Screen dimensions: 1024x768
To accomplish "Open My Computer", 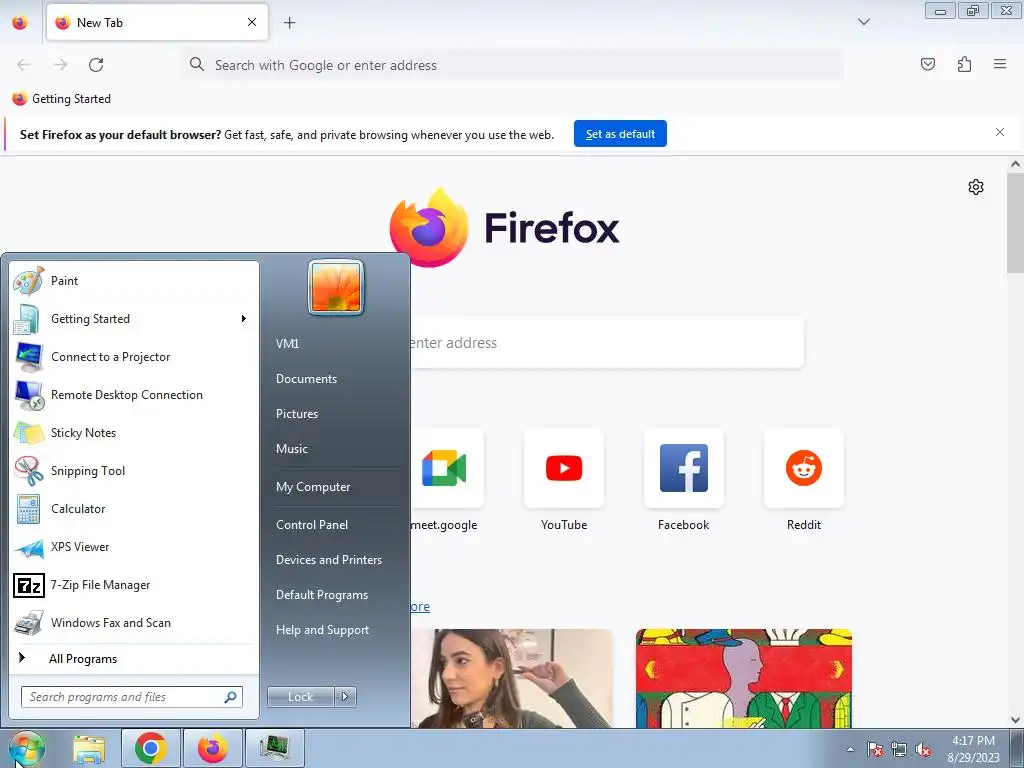I will pos(313,487).
